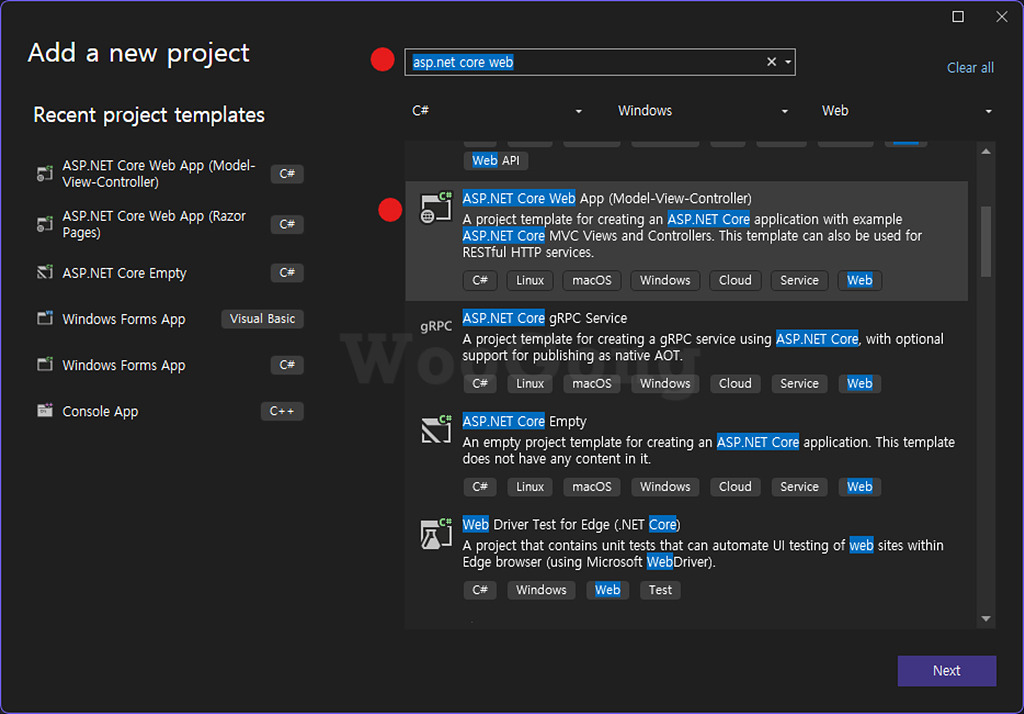This screenshot has height=714, width=1024.
Task: Click macOS tag under ASP.NET Core Empty
Action: pos(592,487)
